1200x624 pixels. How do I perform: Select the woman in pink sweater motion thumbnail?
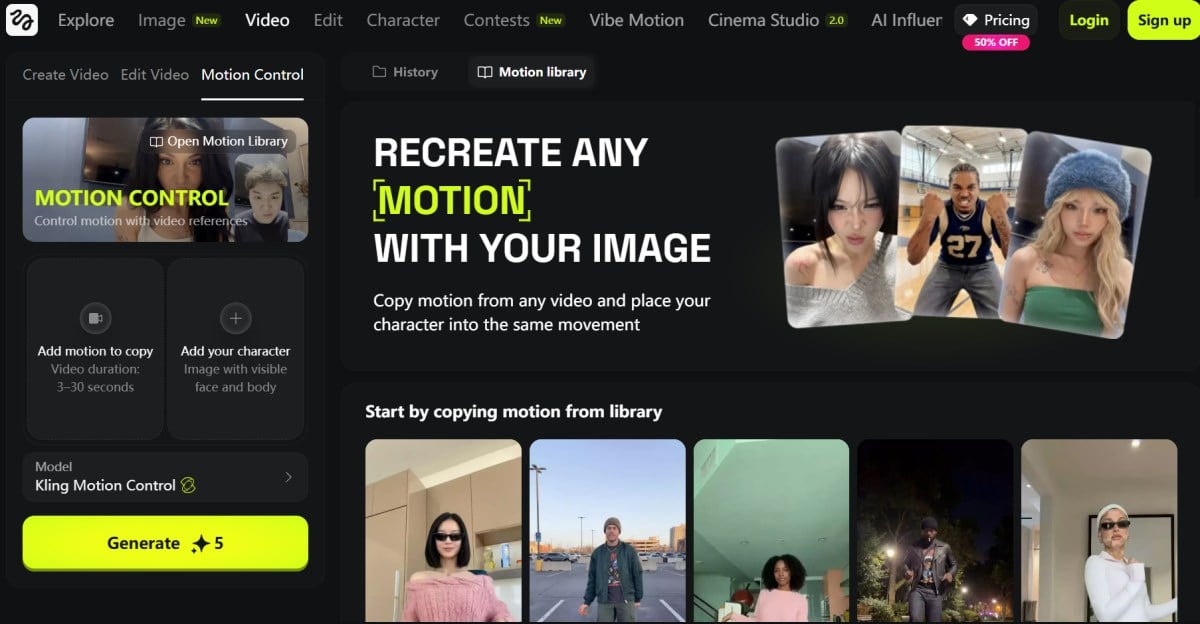click(x=443, y=530)
